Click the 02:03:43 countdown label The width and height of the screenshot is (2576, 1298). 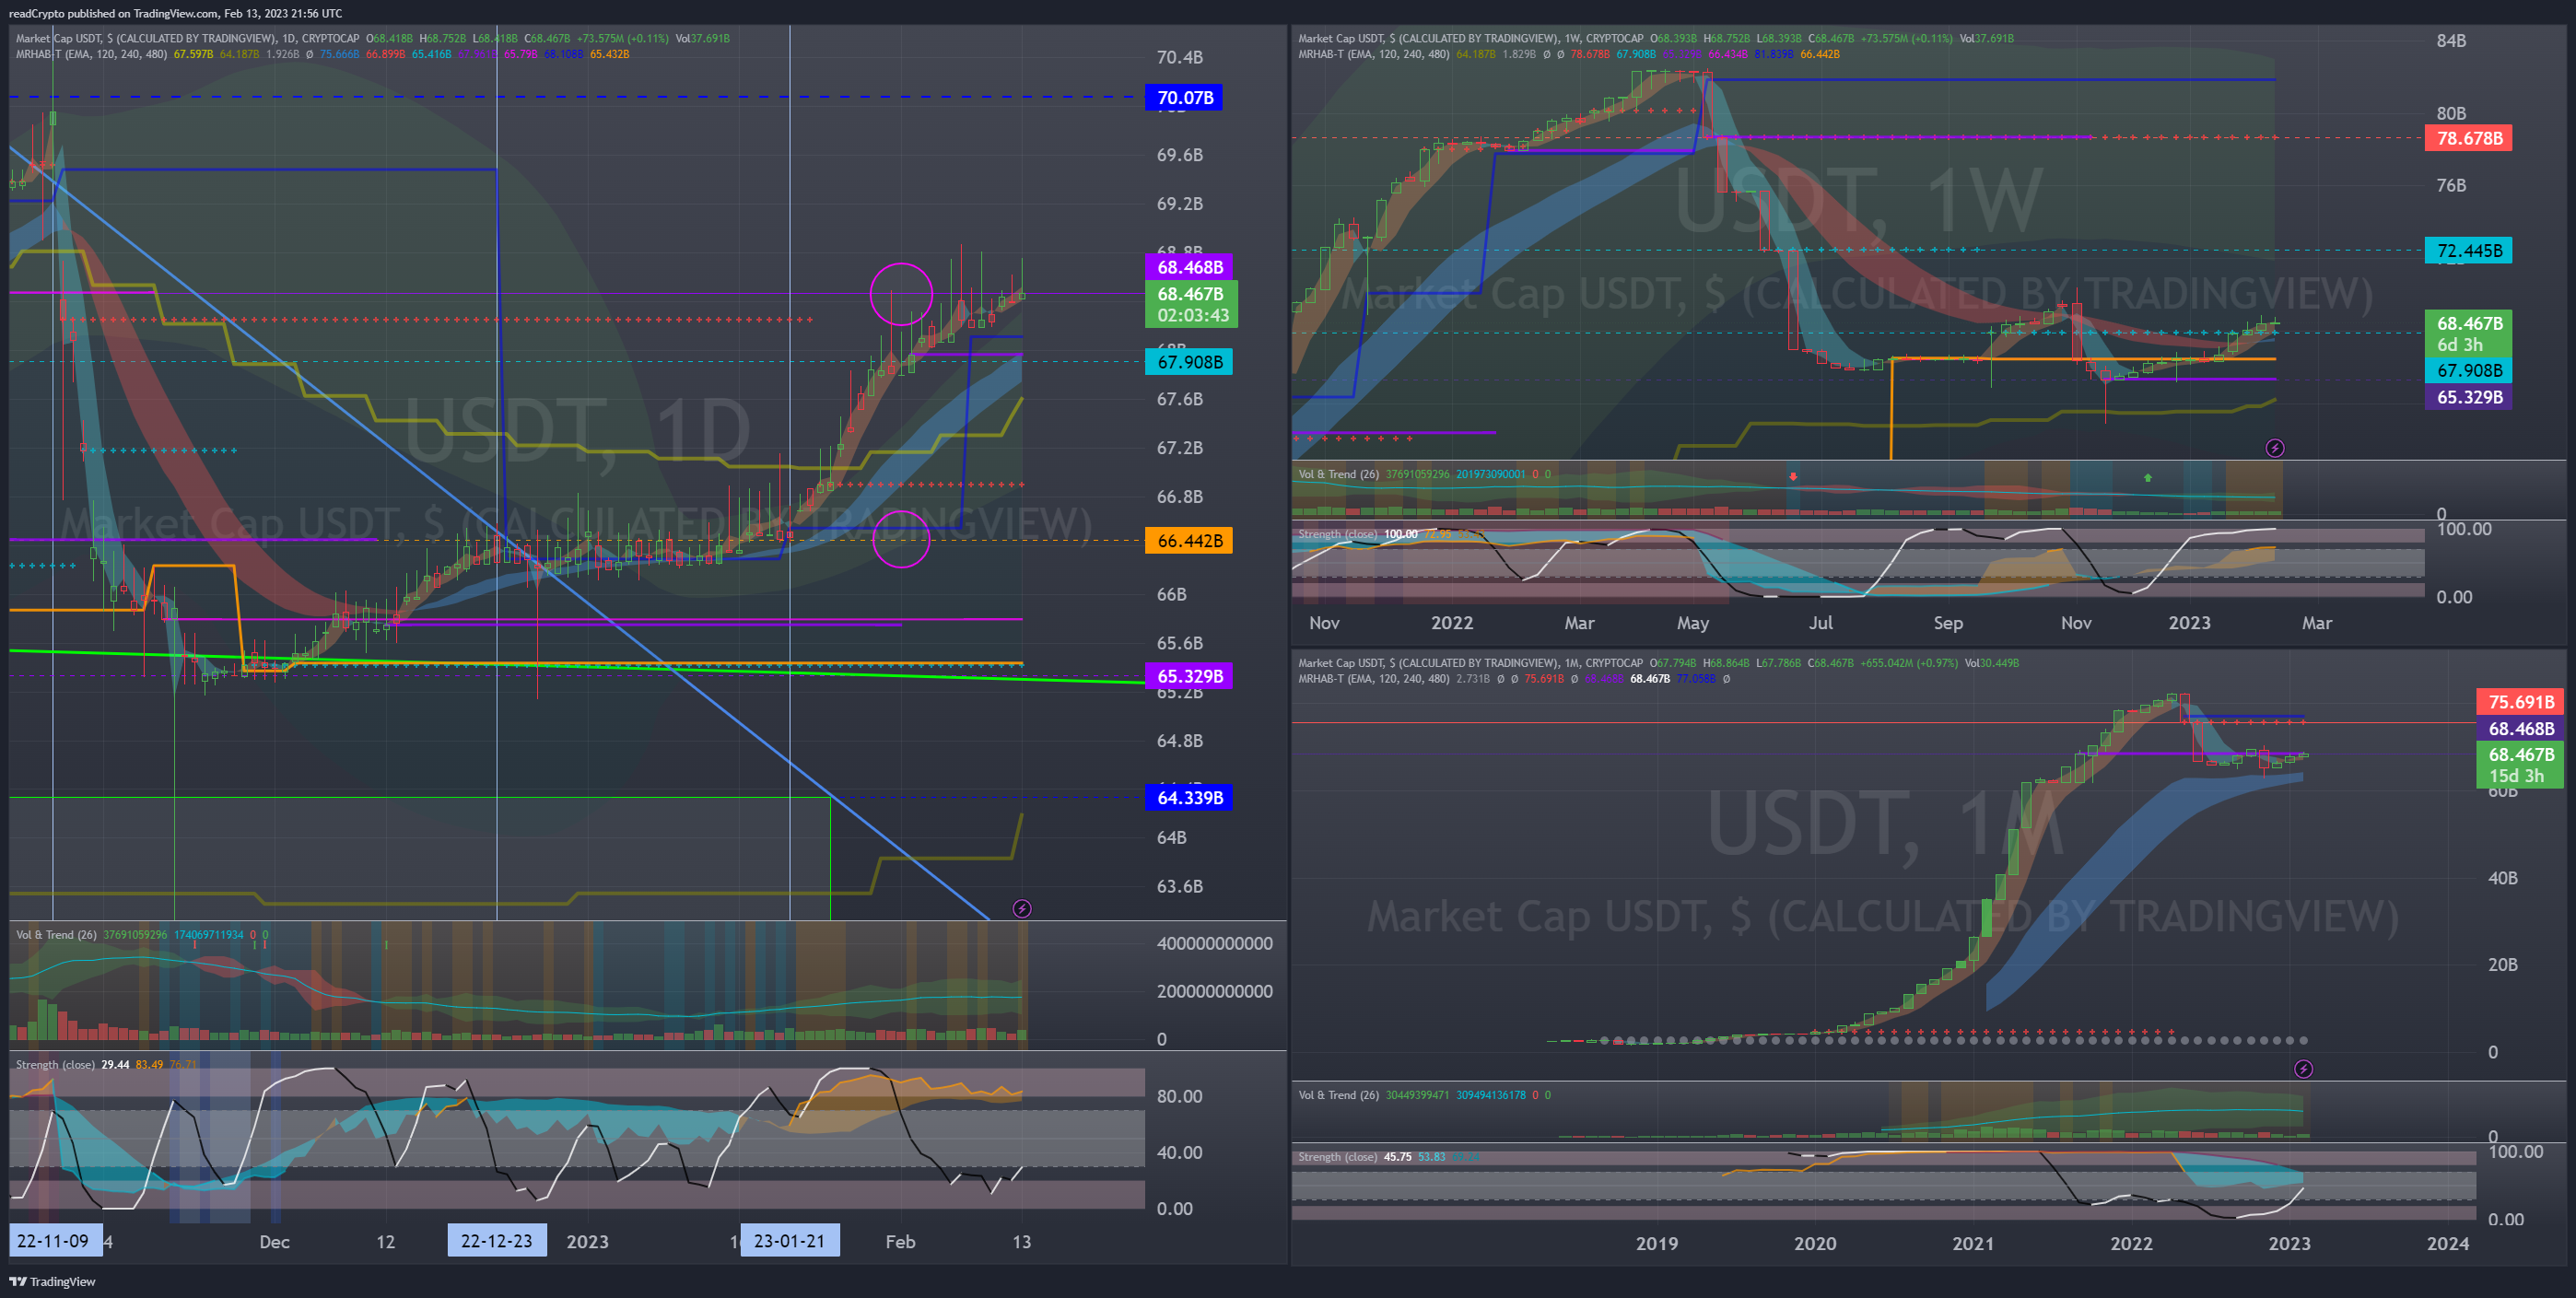[1192, 315]
